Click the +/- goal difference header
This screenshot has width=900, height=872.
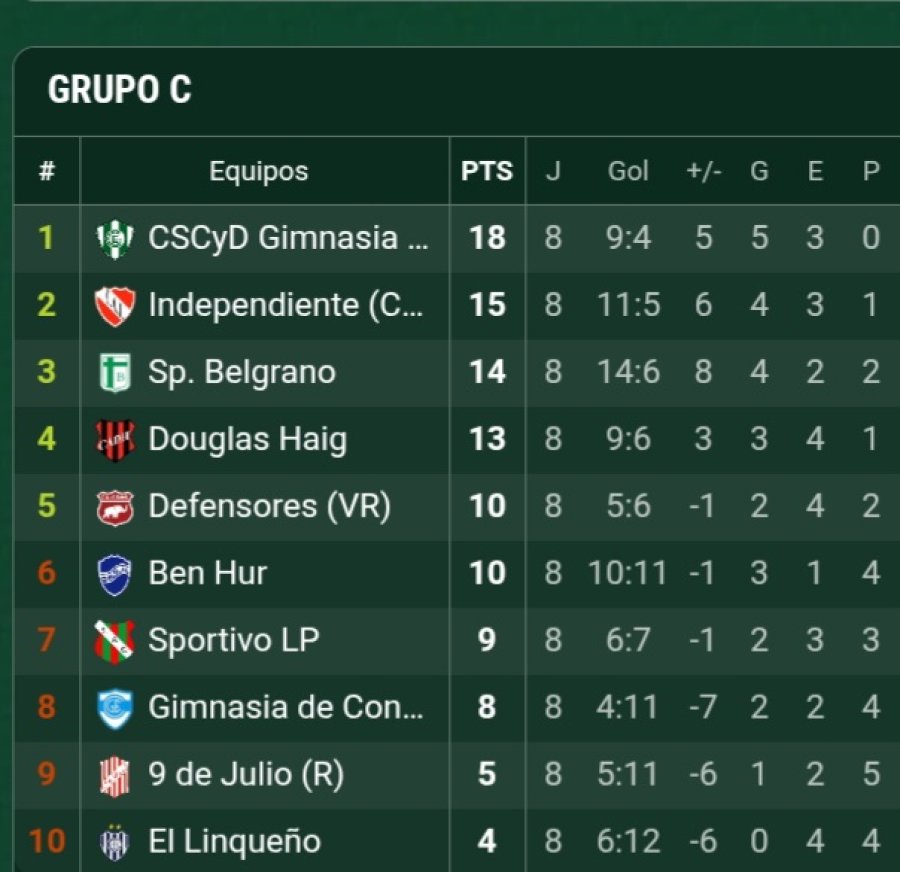(x=703, y=171)
